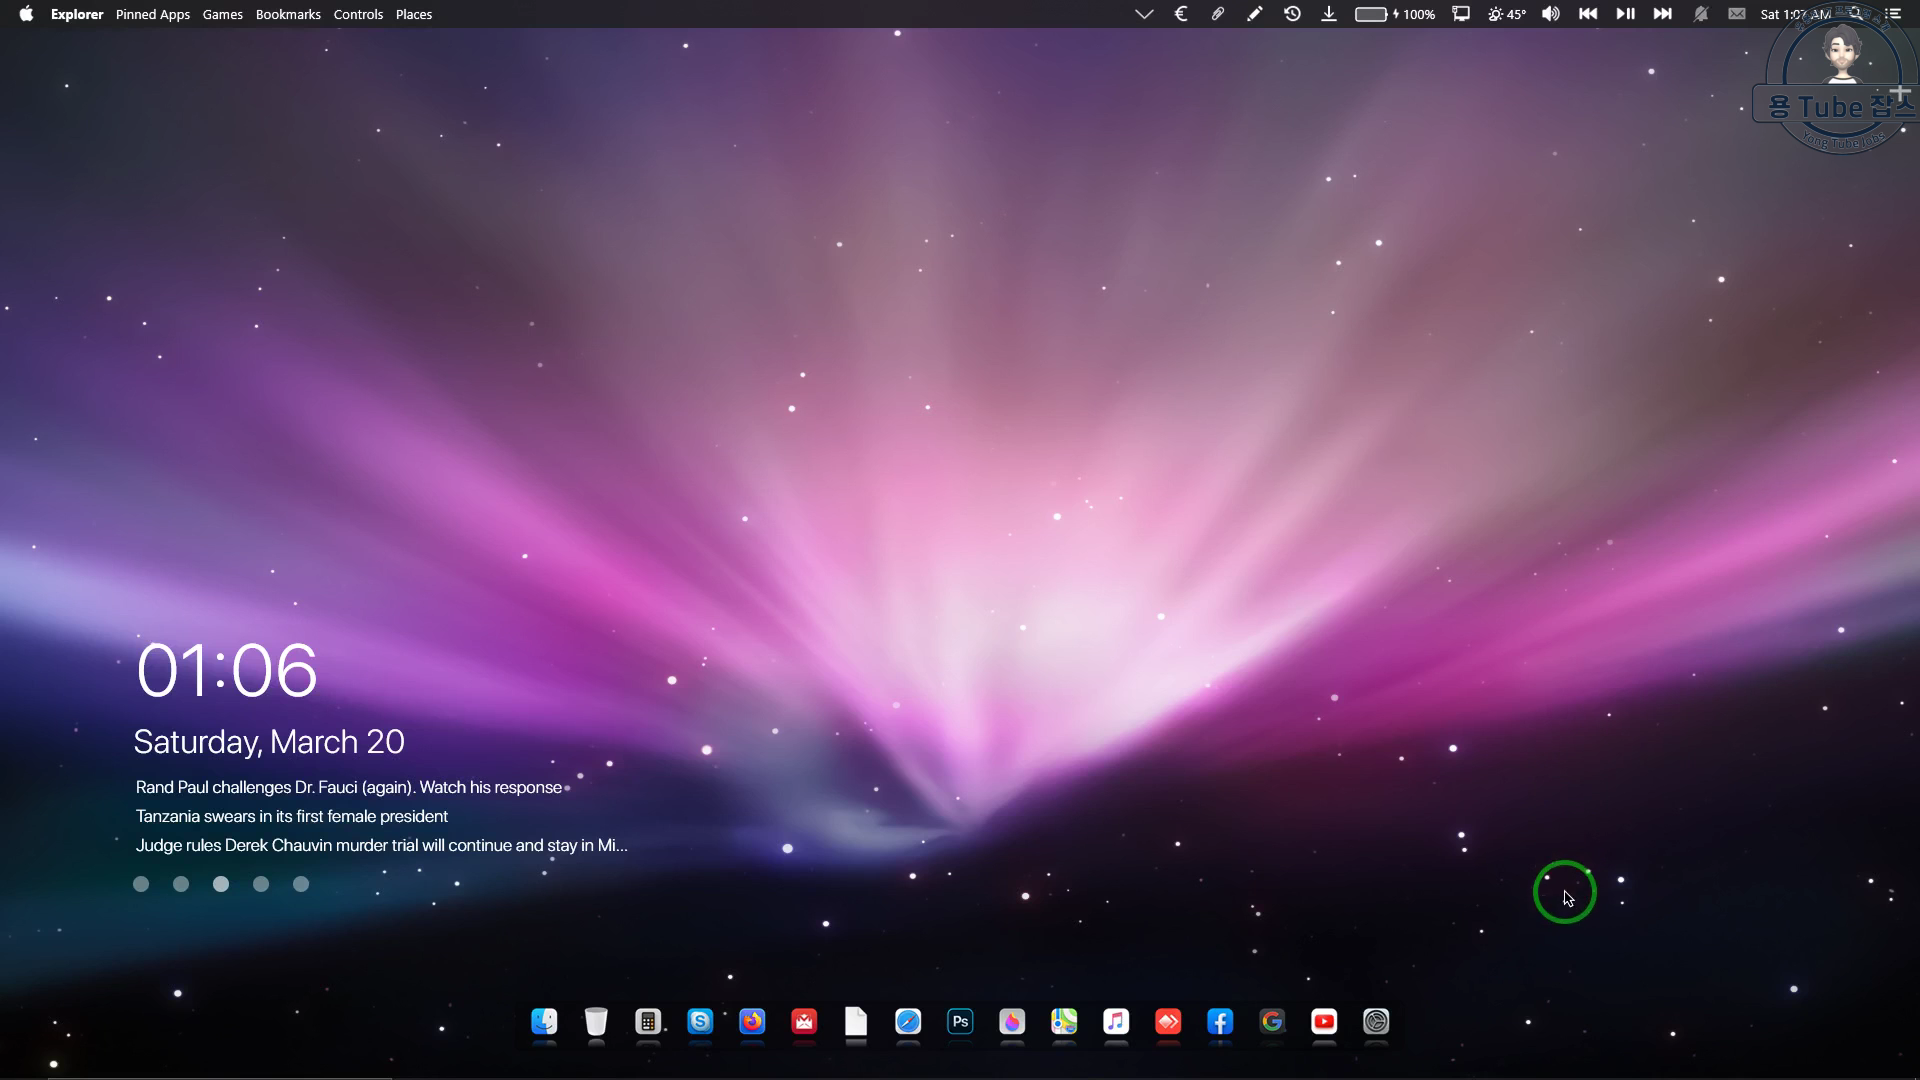Open the Bookmarks menu

pos(288,14)
